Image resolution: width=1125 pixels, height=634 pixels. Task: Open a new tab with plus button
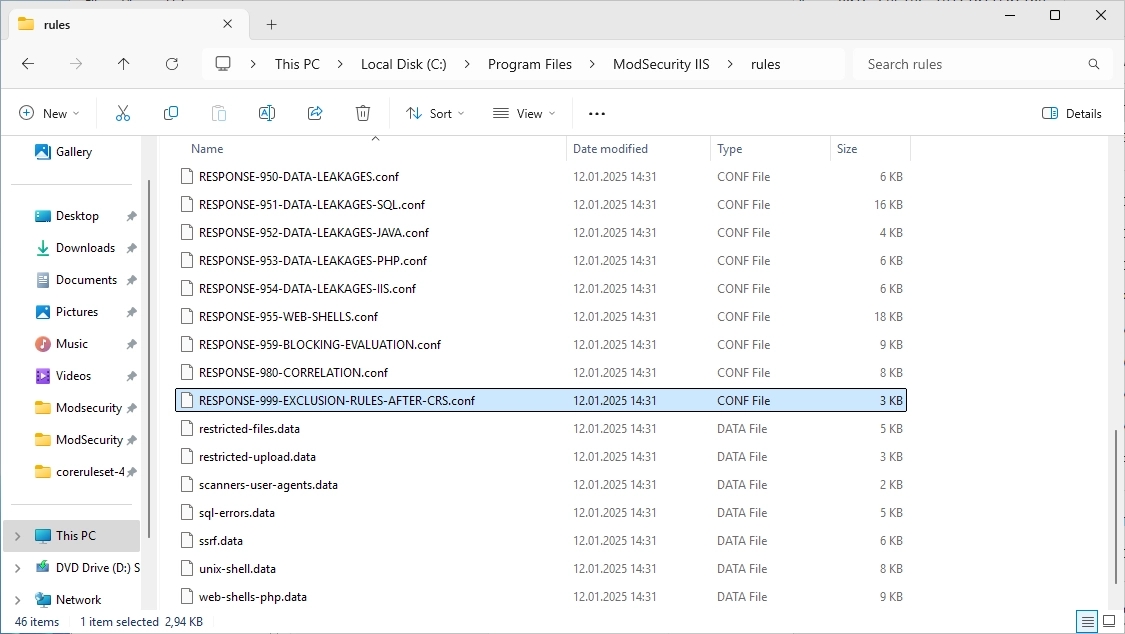click(271, 24)
